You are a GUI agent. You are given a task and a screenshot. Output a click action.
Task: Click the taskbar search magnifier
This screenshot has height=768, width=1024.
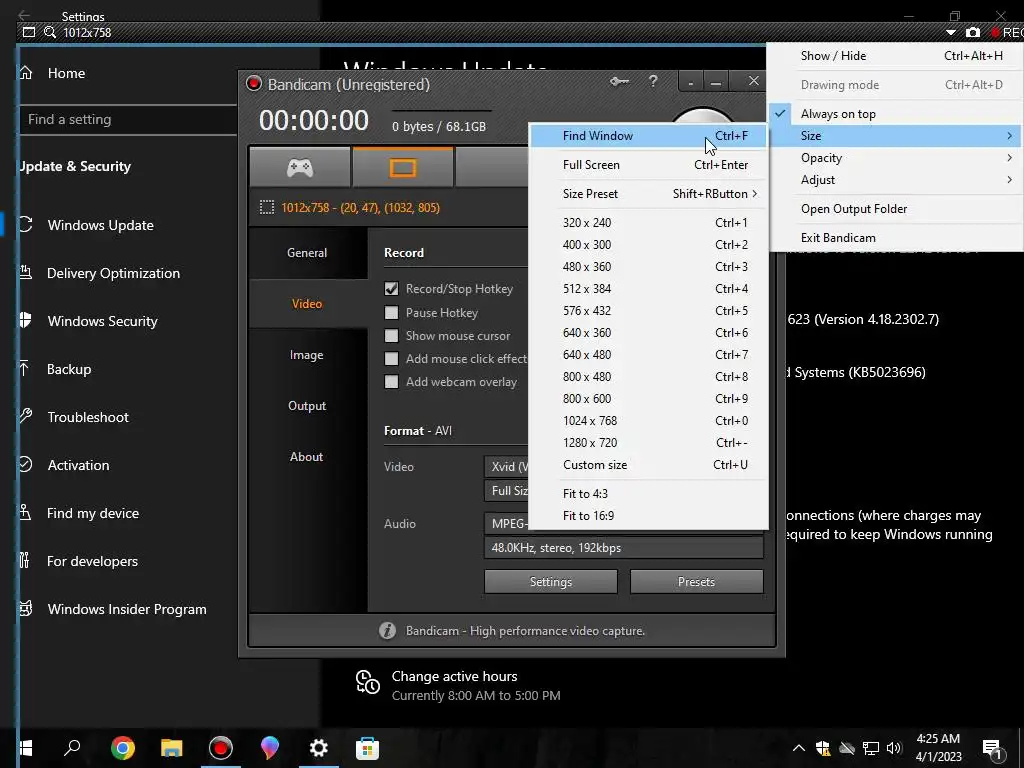(x=72, y=748)
